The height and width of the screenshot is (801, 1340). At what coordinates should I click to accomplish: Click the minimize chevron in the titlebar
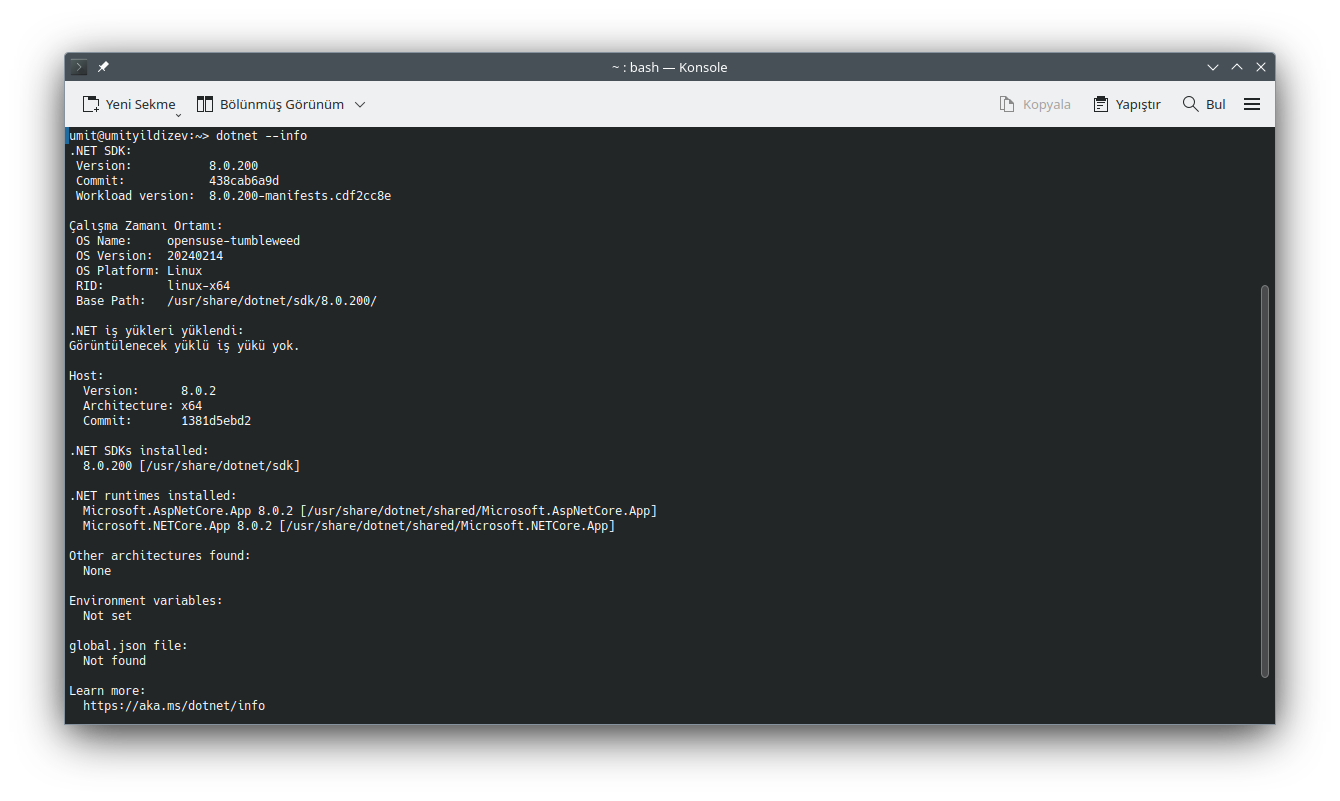1212,66
